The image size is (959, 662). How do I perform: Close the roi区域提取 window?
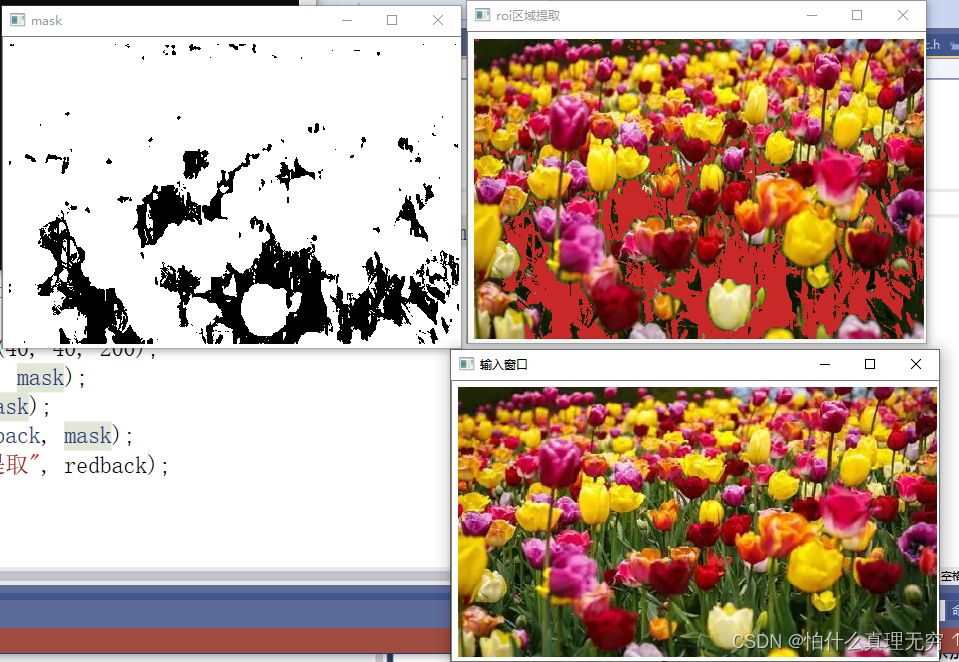point(903,15)
